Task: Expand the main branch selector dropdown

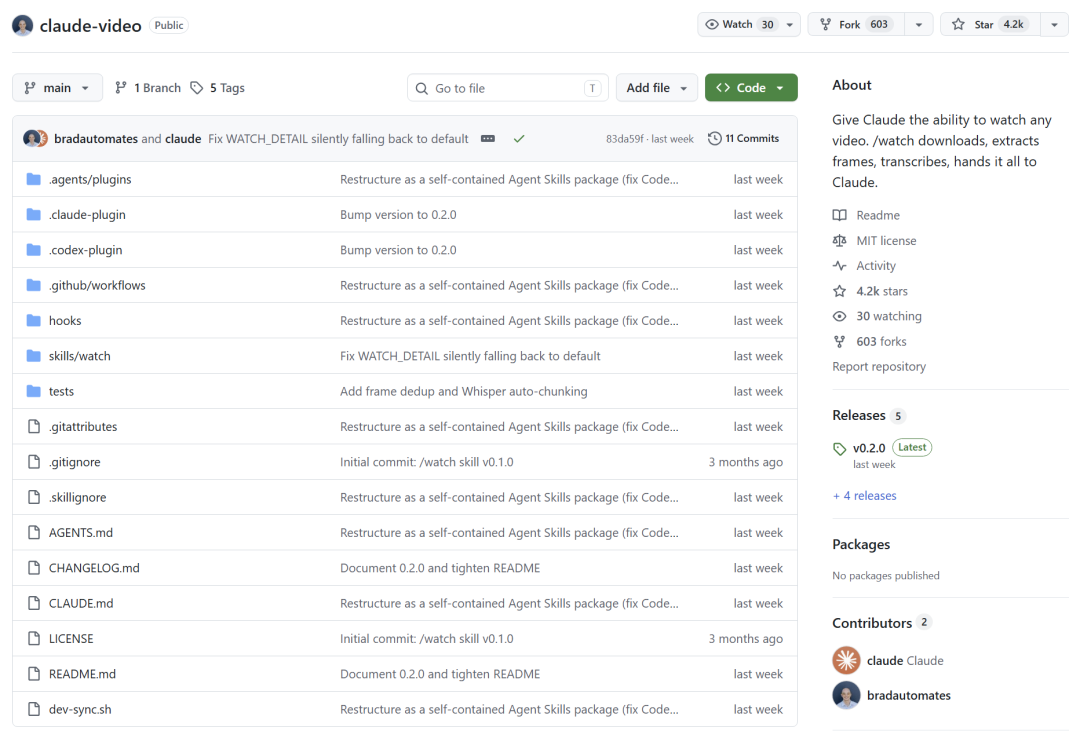Action: pos(57,87)
